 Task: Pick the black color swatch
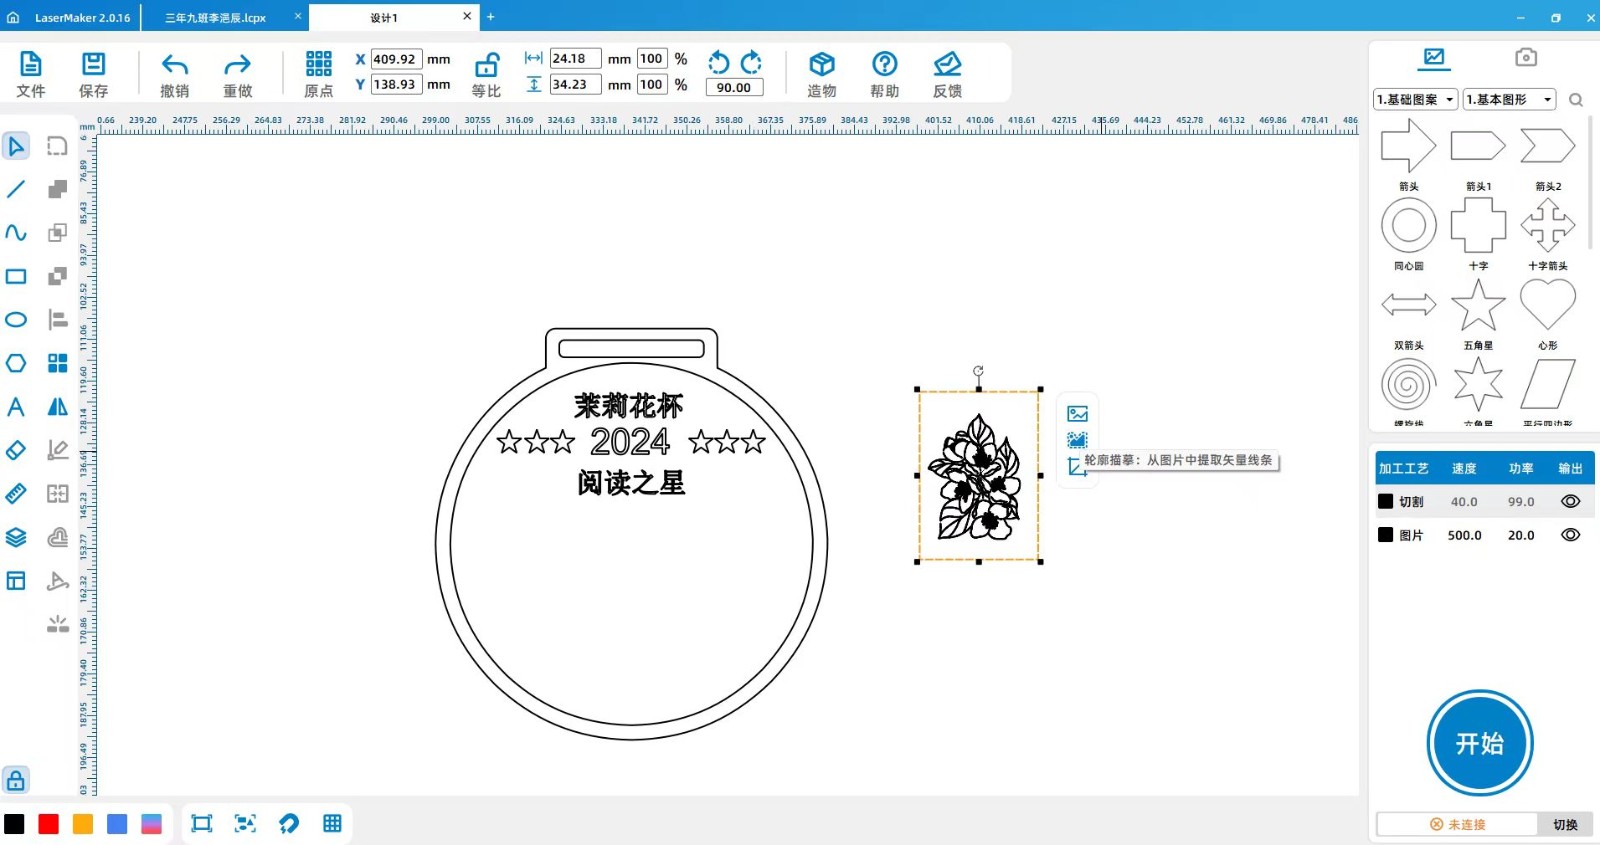coord(14,824)
